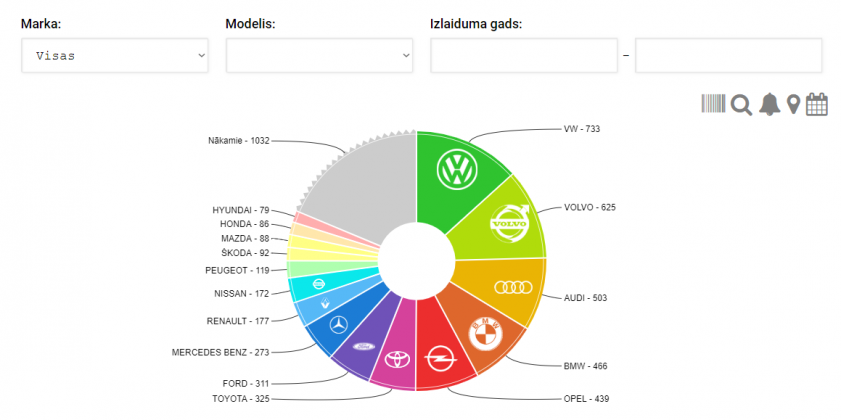
Task: Open the Marka dropdown showing Visas
Action: click(114, 56)
